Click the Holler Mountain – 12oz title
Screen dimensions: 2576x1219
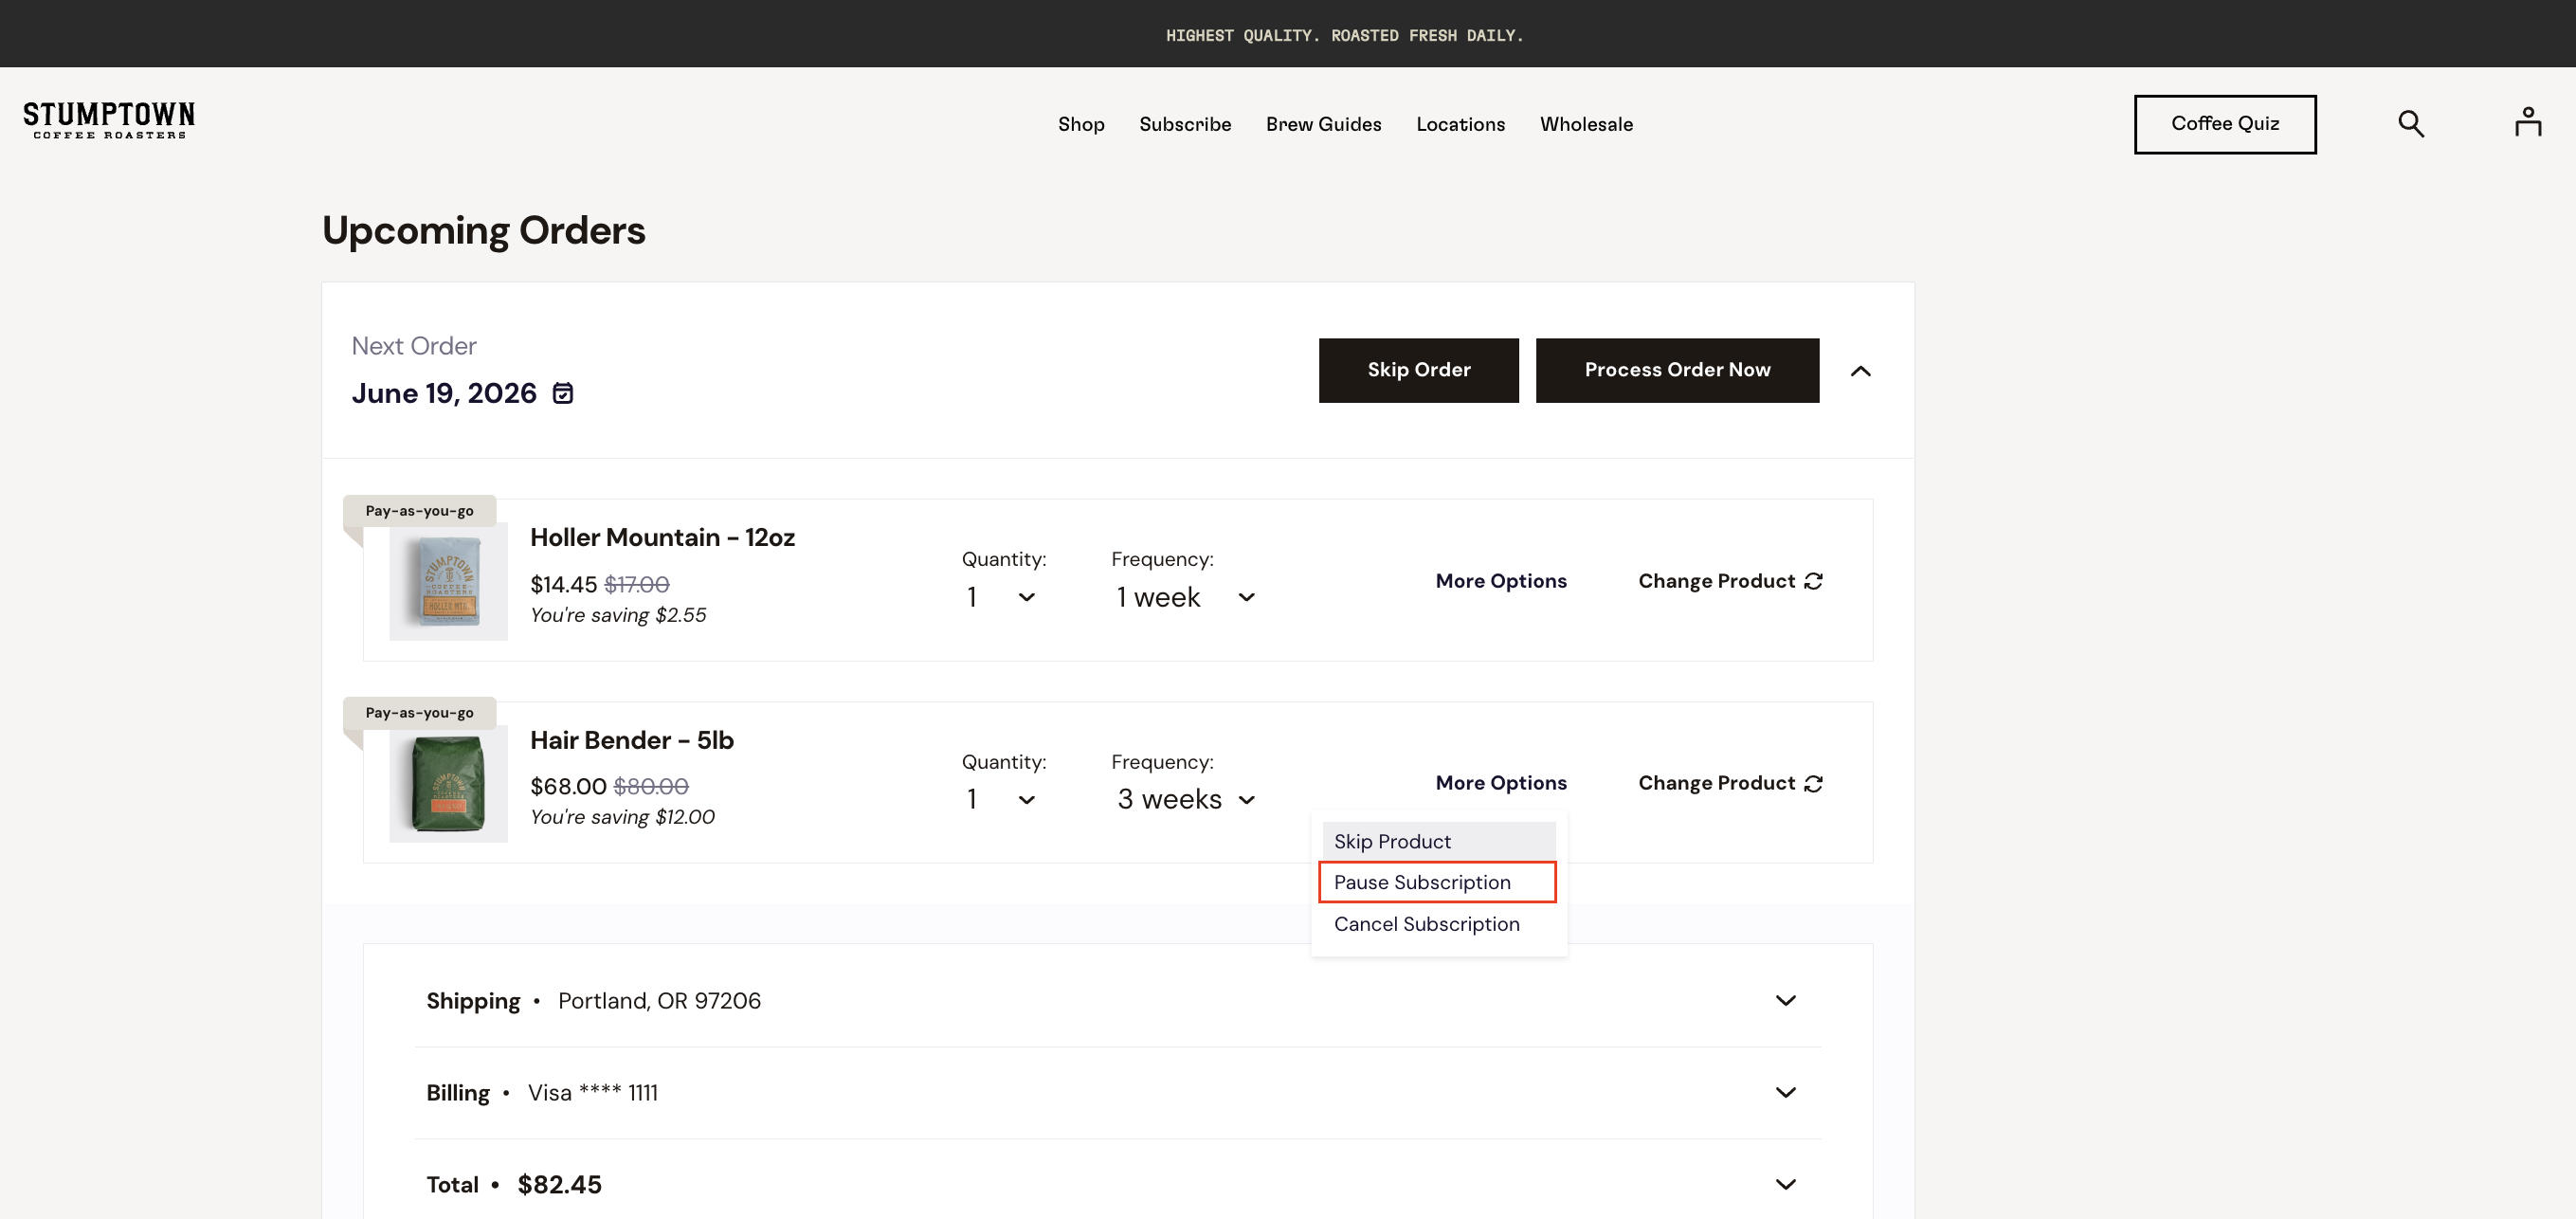click(662, 537)
